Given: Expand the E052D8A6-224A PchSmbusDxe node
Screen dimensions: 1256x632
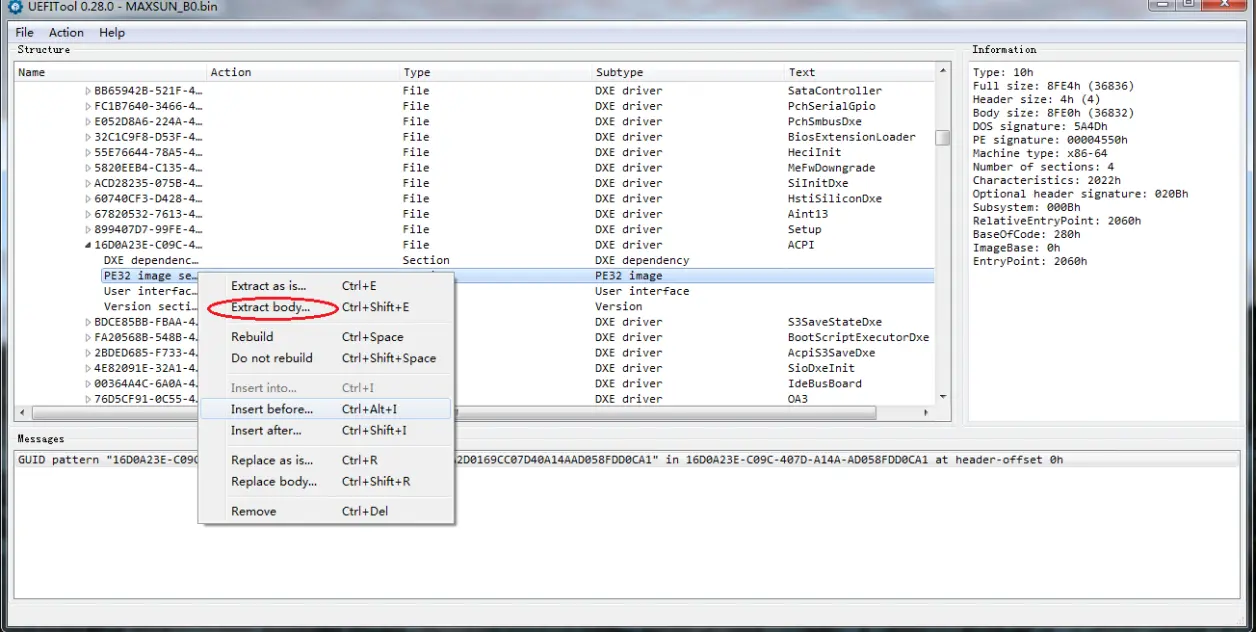Looking at the screenshot, I should tap(87, 122).
